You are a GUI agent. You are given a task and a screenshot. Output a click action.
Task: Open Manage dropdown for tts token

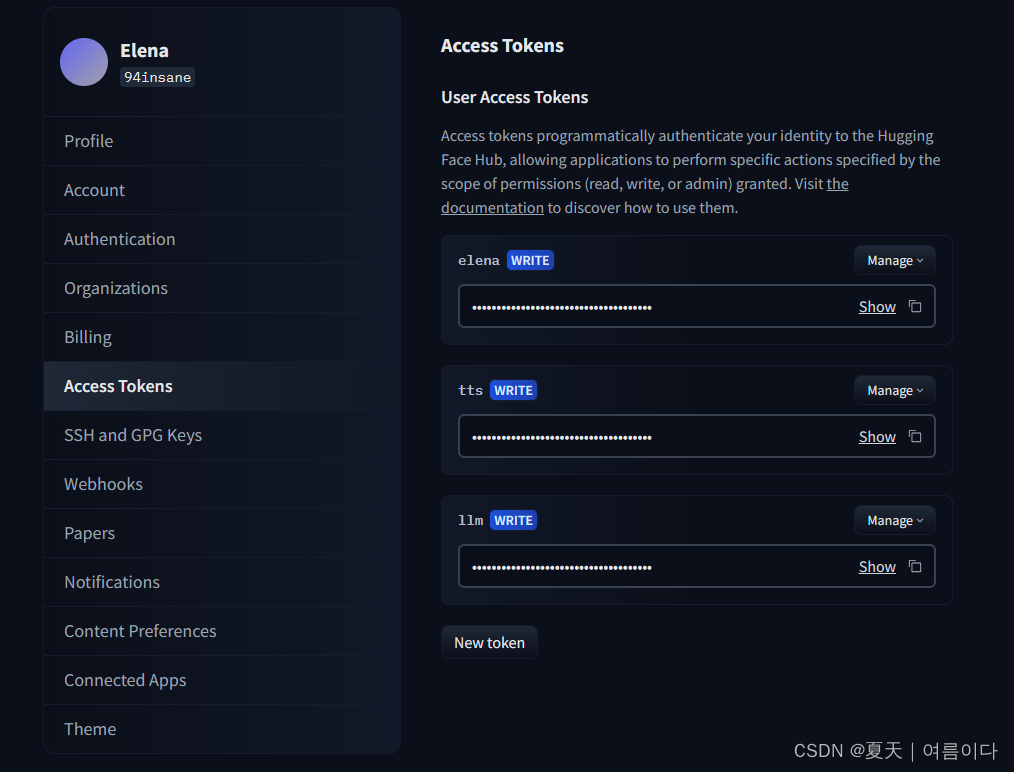[894, 391]
